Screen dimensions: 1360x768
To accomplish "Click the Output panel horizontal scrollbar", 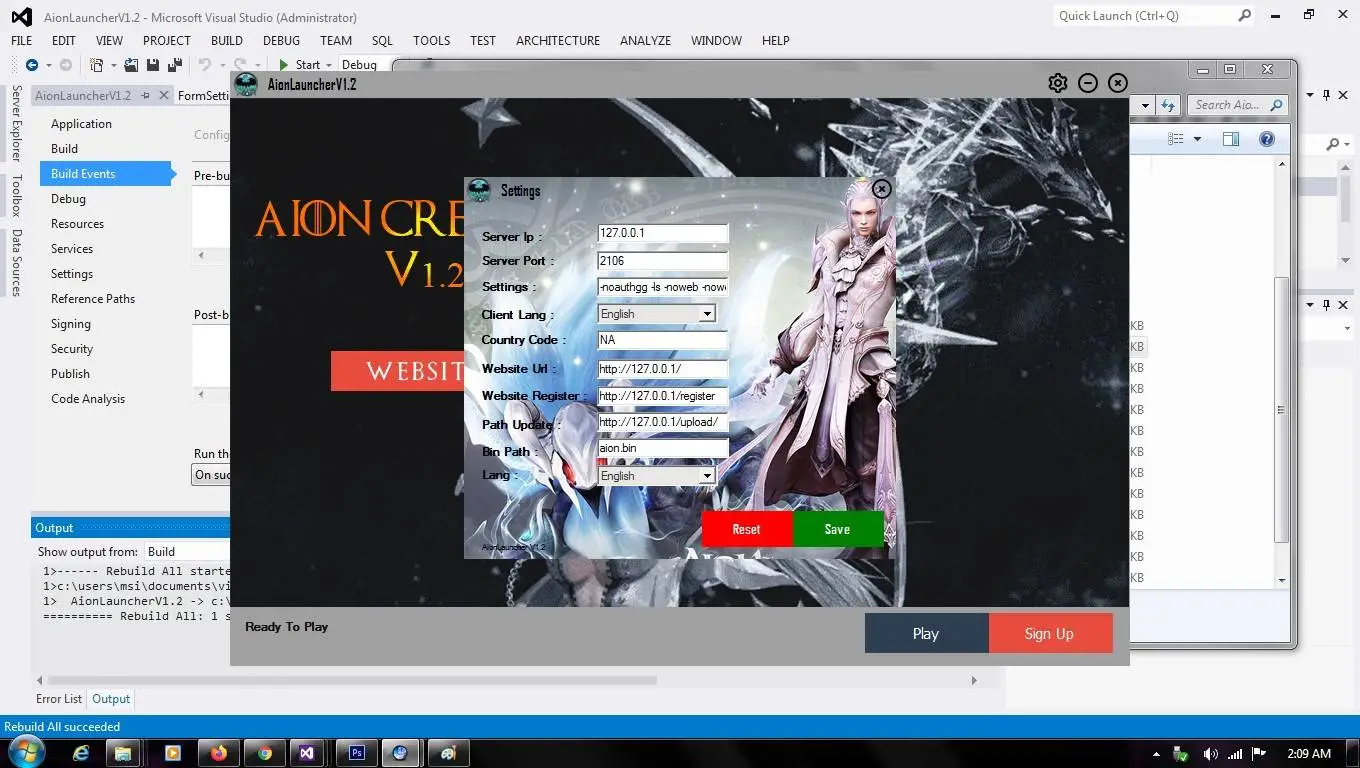I will 353,680.
